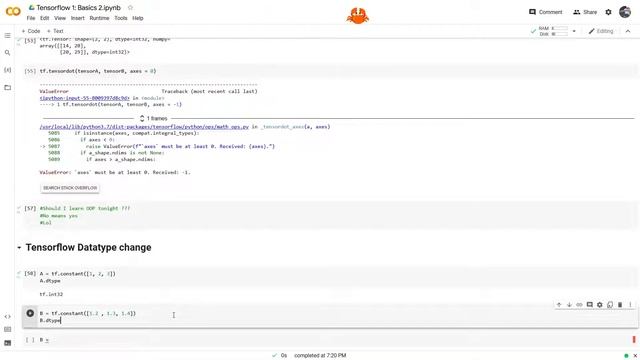Open the terminal icon at bottom left

(x=7, y=343)
